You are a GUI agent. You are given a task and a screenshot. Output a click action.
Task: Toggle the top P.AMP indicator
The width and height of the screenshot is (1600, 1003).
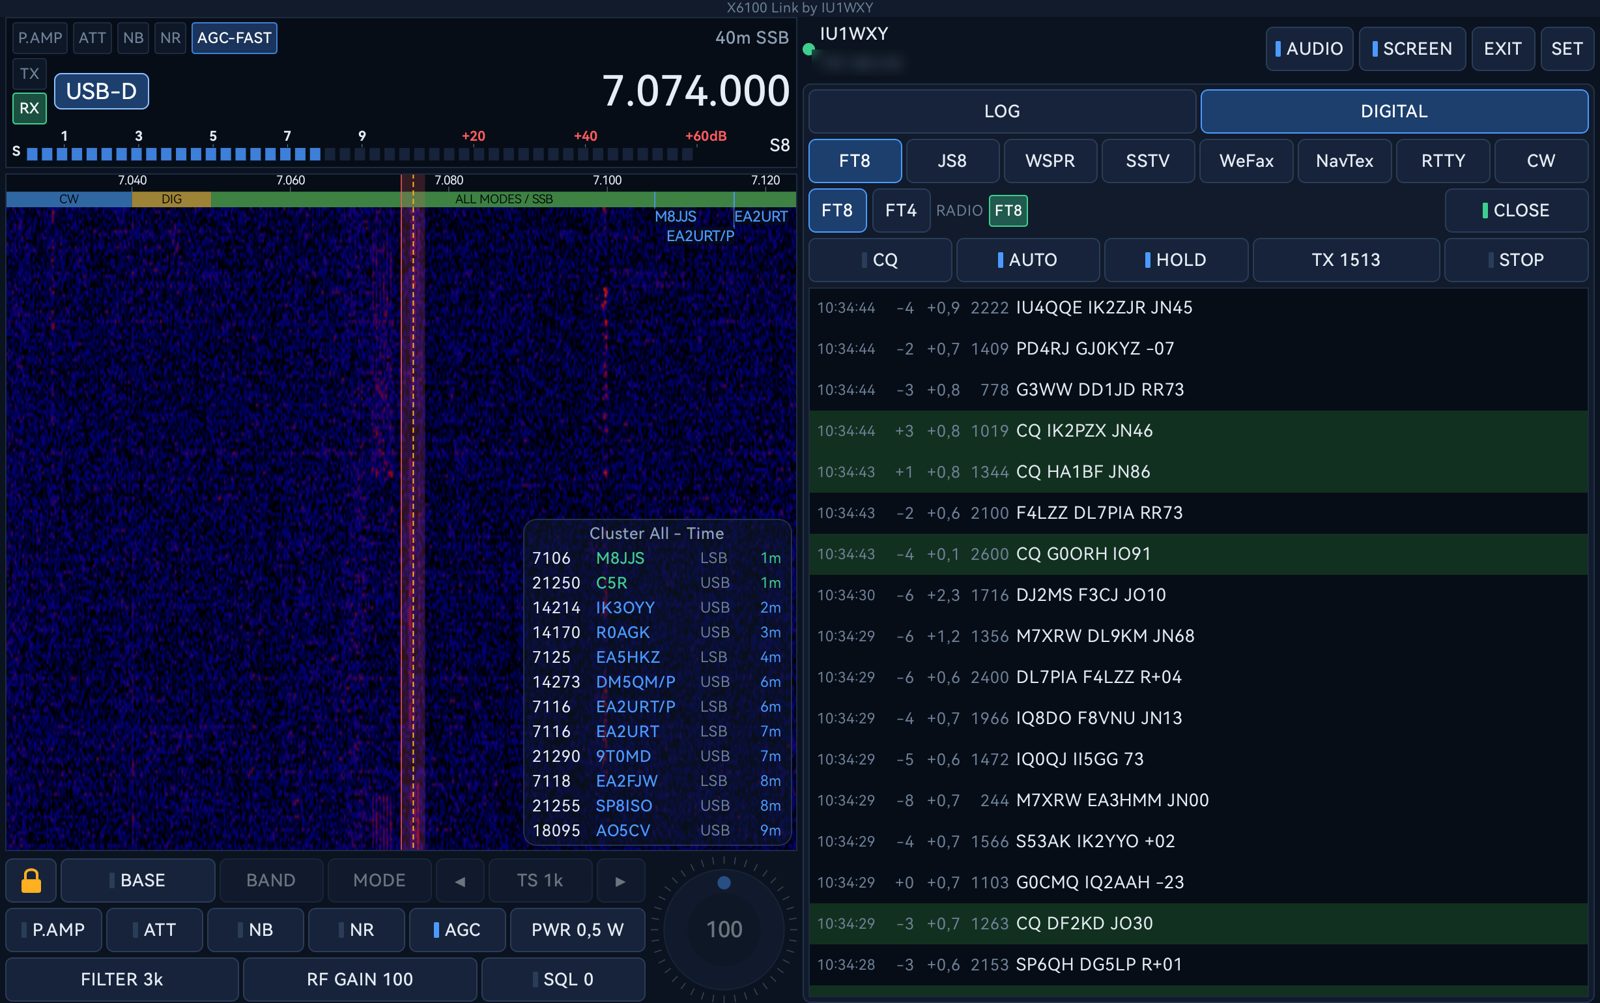click(40, 38)
